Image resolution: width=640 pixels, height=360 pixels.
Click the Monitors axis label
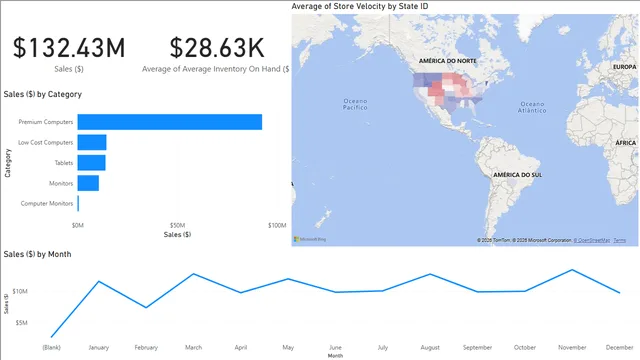click(x=61, y=184)
